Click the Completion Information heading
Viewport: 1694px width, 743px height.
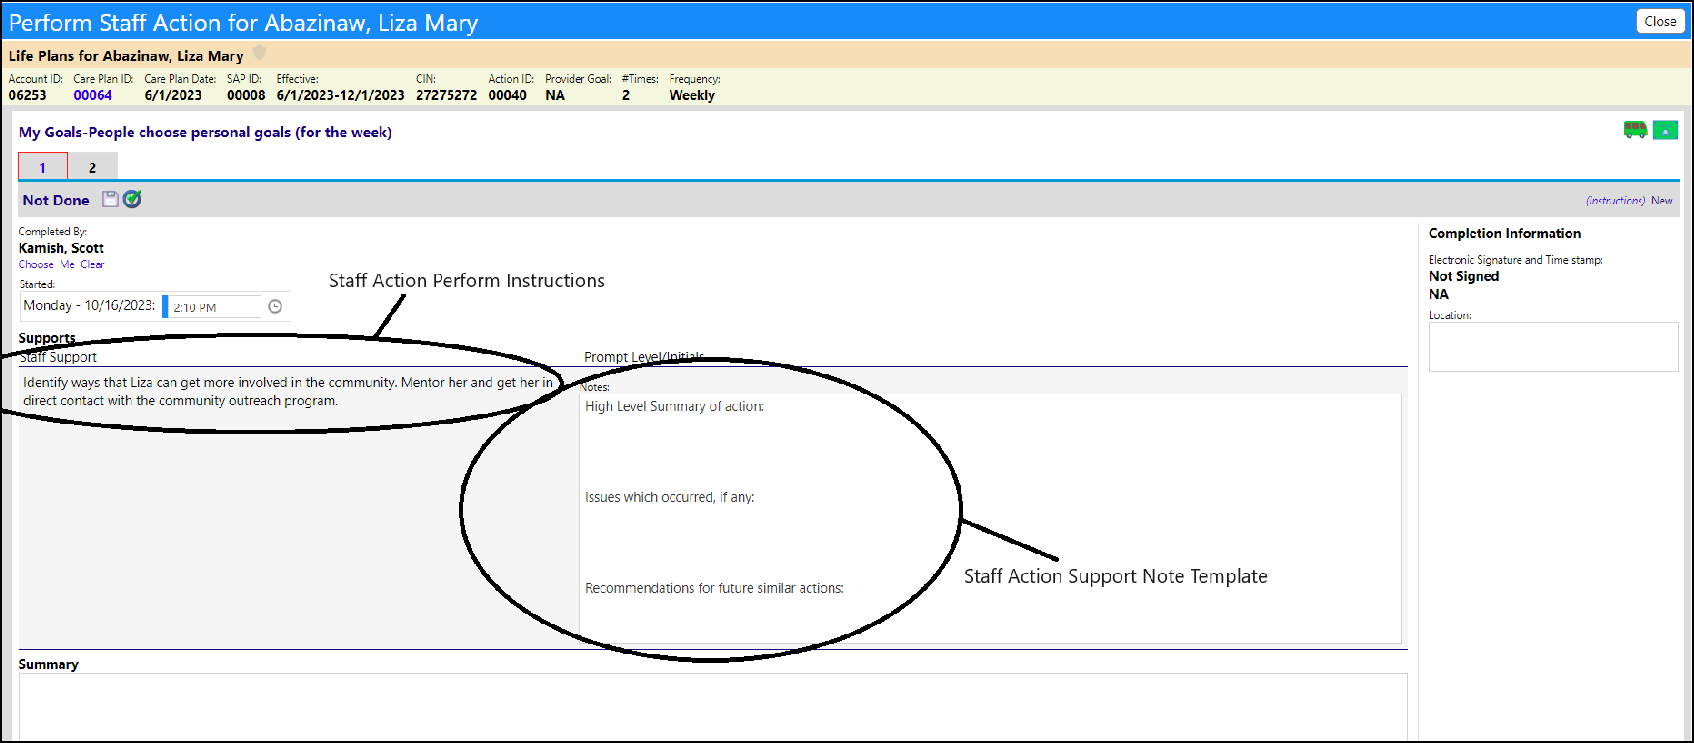click(1505, 233)
